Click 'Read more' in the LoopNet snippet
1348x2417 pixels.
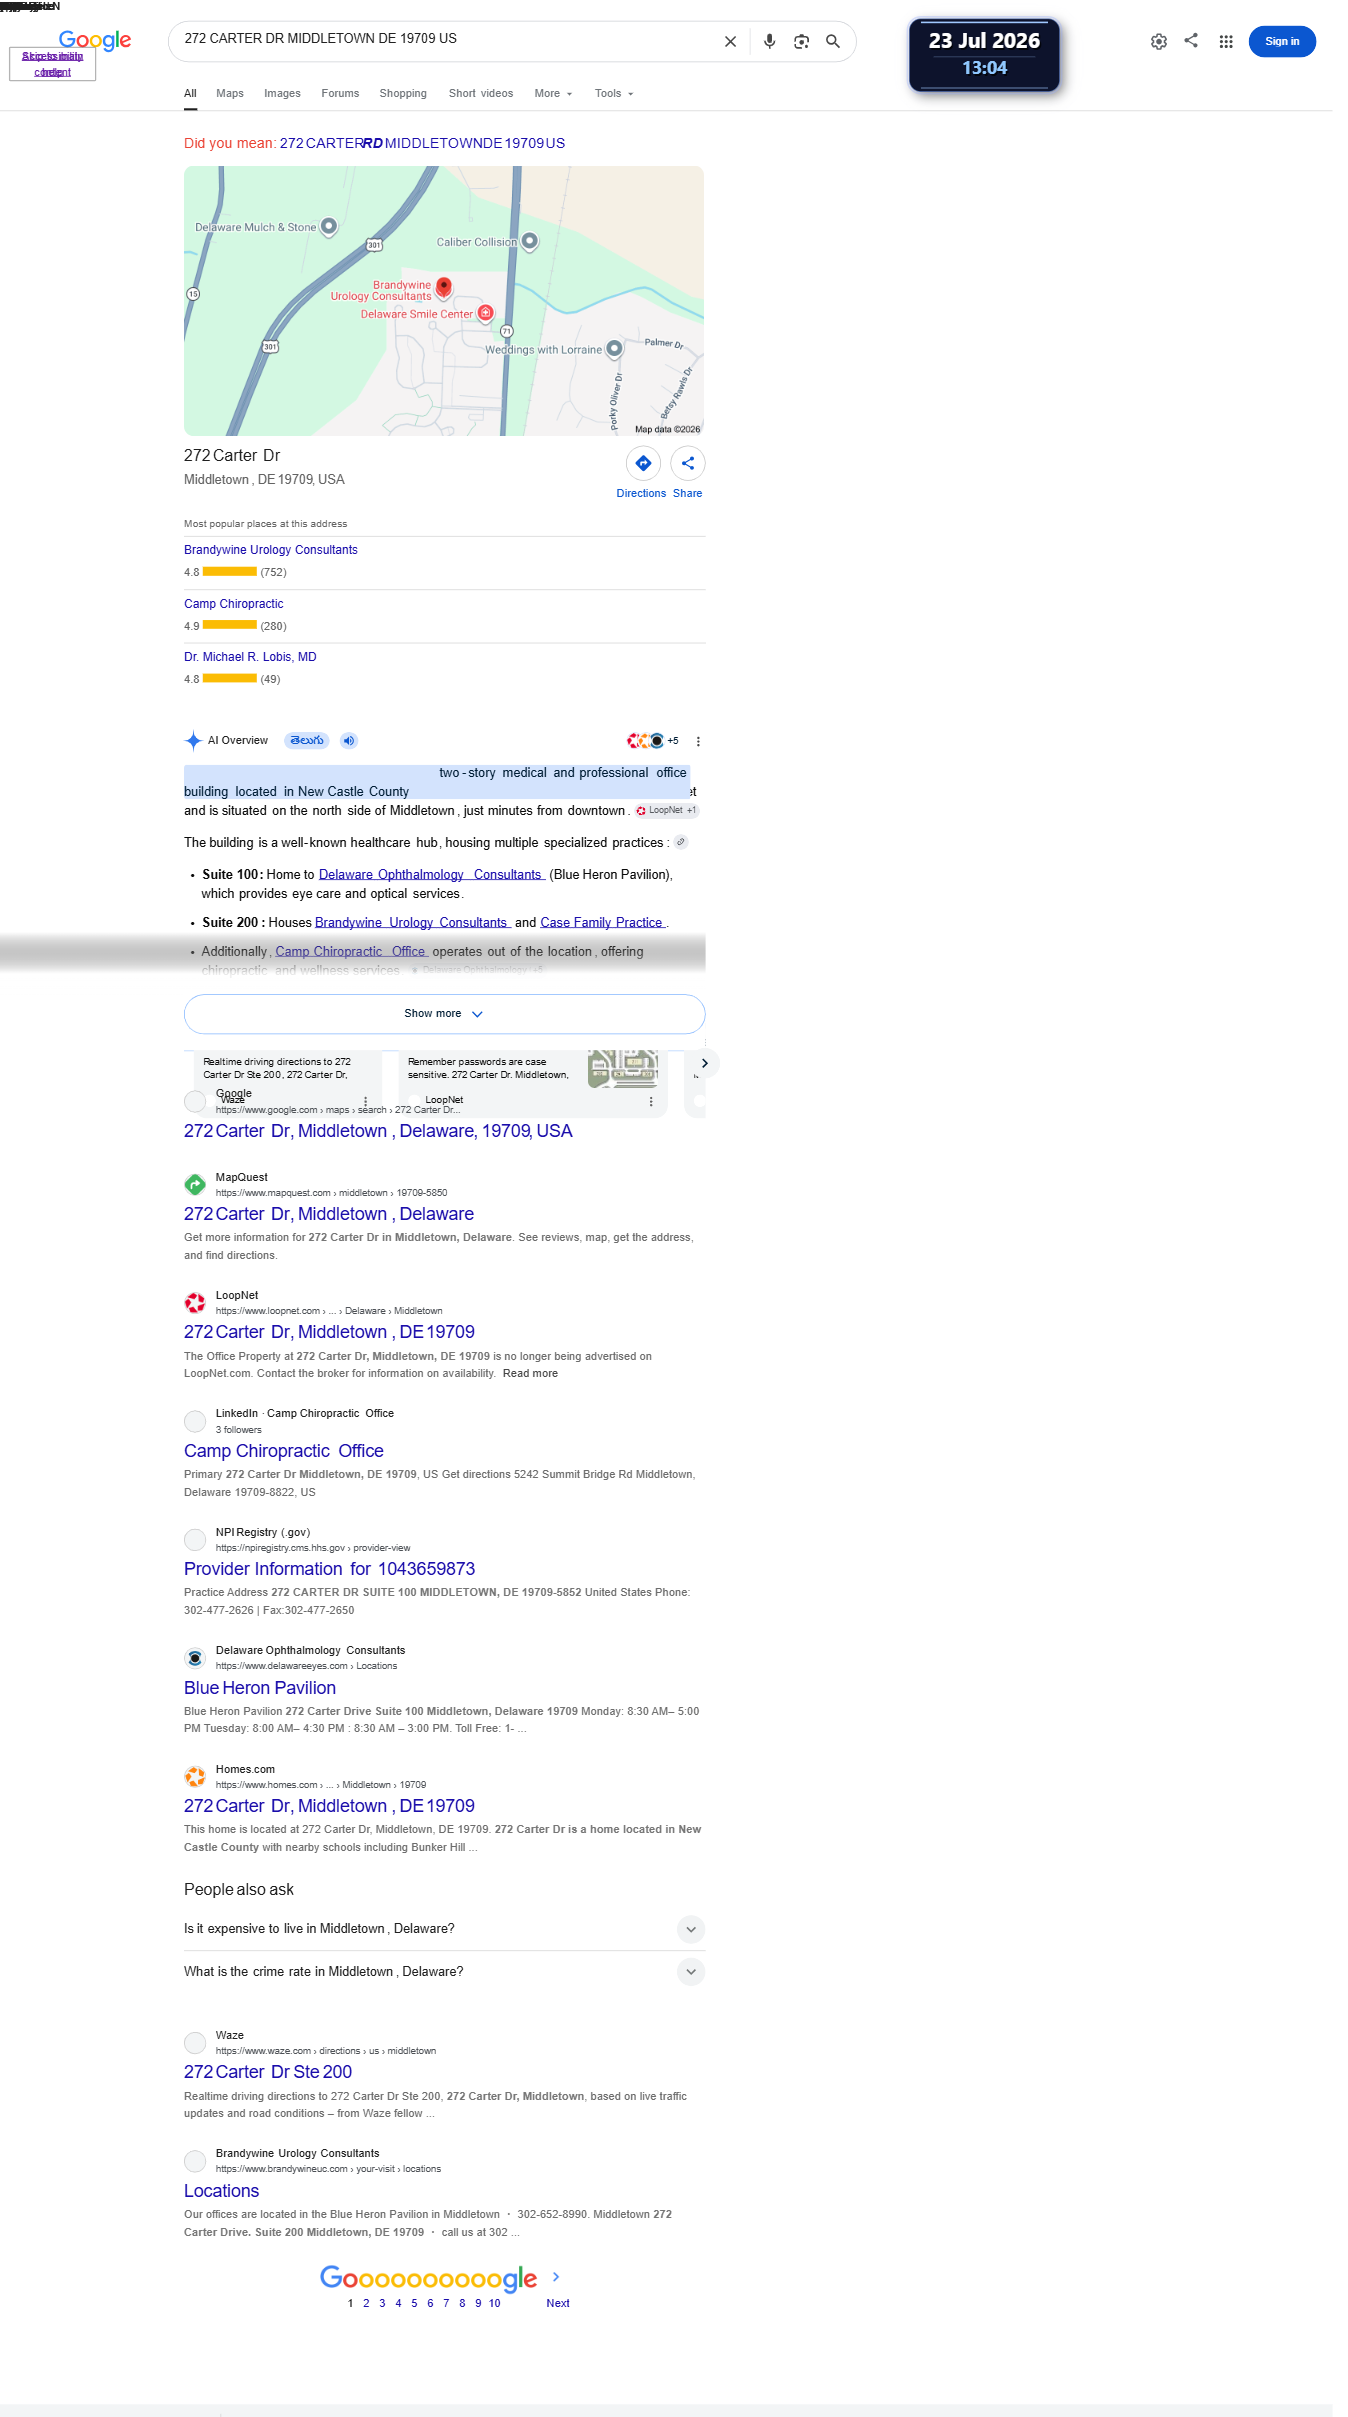pos(530,1374)
